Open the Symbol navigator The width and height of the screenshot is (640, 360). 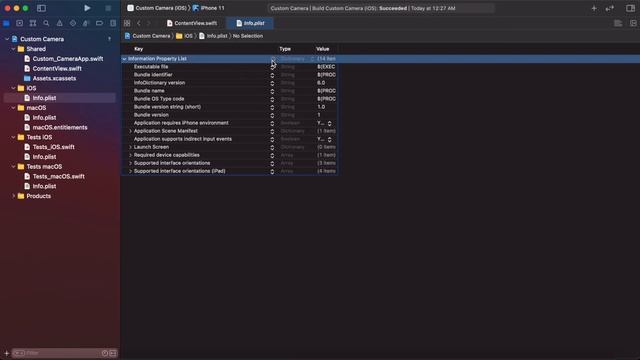(x=33, y=23)
